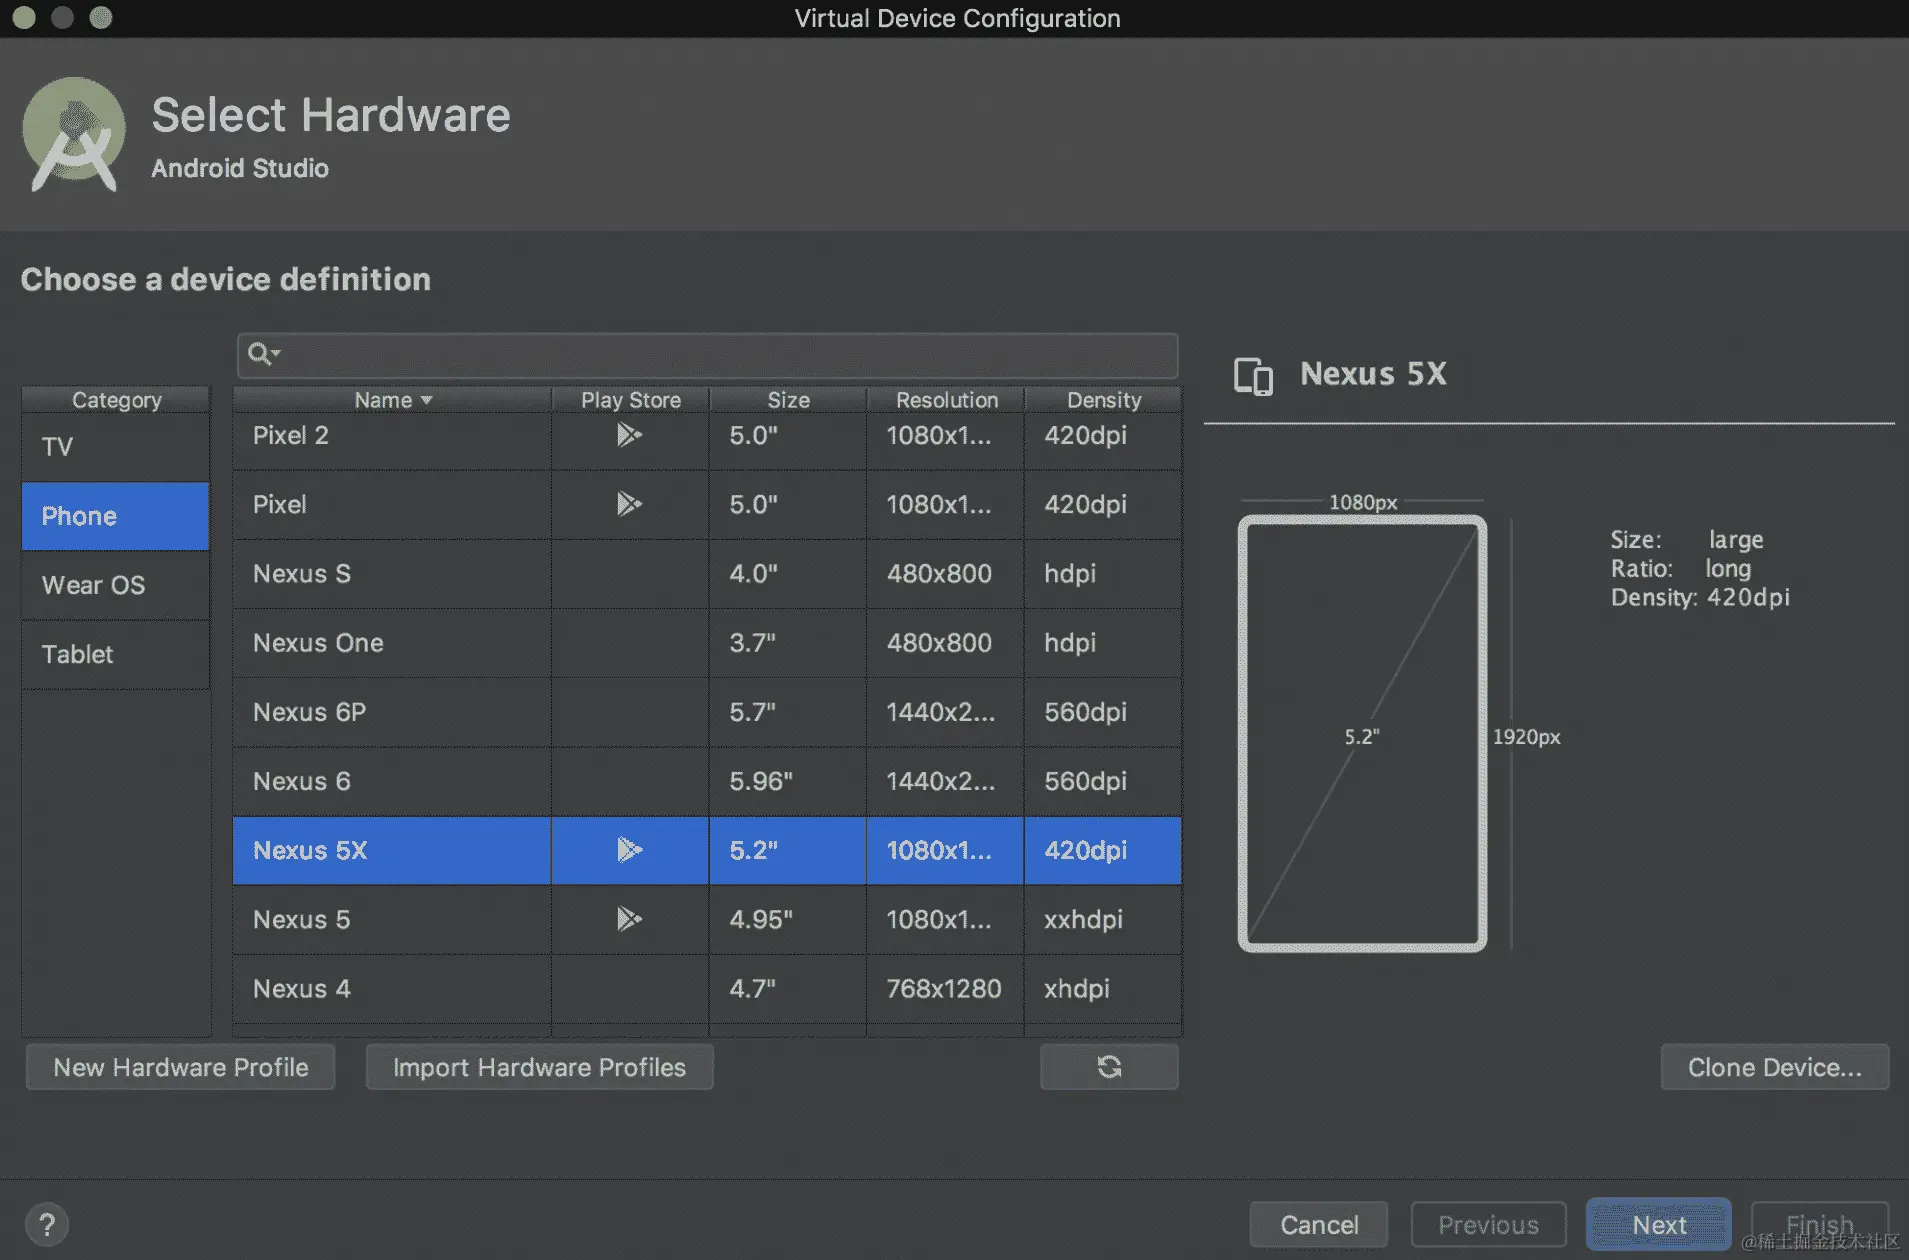This screenshot has height=1260, width=1909.
Task: Click the Android Studio logo
Action: coord(74,134)
